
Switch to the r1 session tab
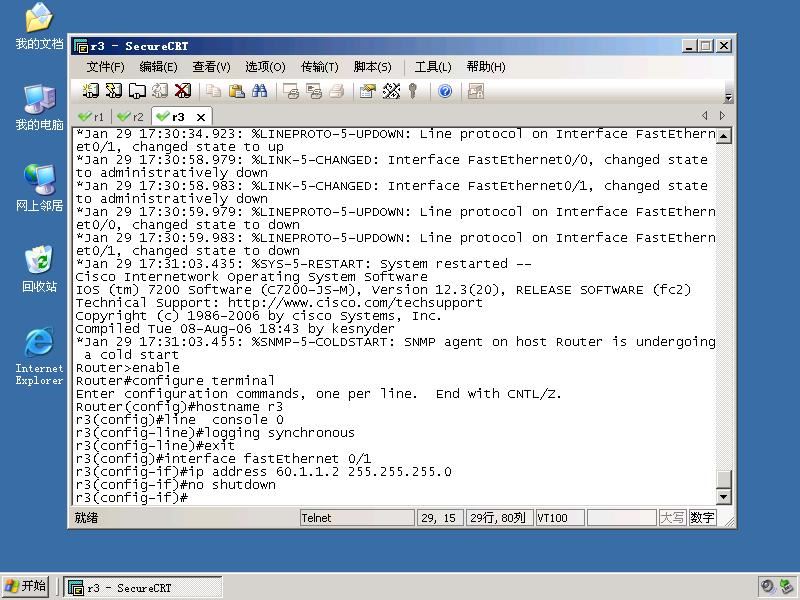click(92, 117)
